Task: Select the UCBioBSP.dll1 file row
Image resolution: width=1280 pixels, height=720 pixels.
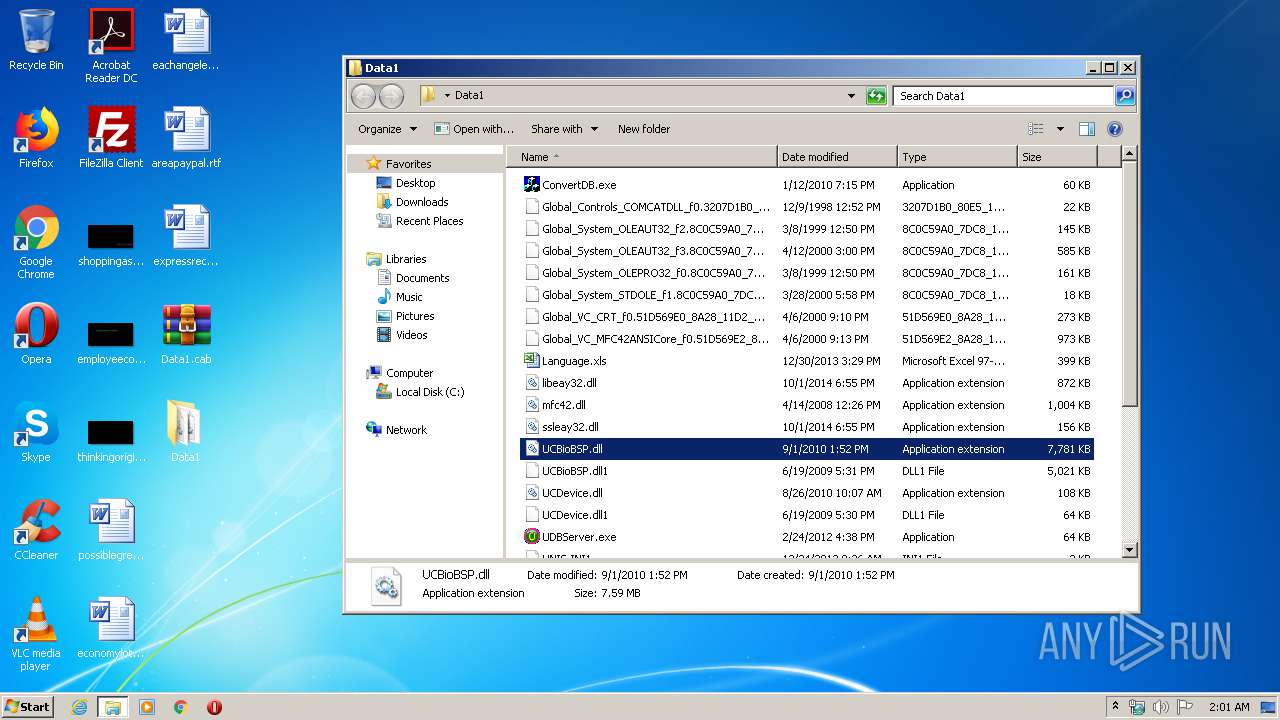Action: (807, 471)
